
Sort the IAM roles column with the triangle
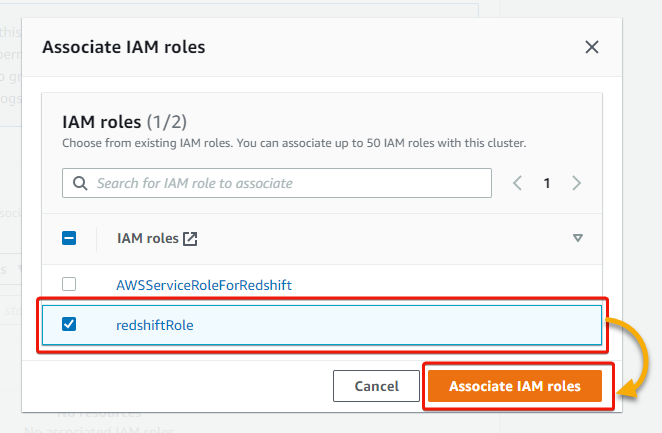click(578, 238)
